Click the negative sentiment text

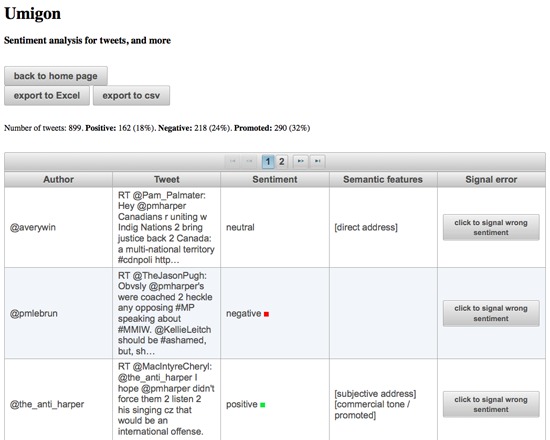243,313
